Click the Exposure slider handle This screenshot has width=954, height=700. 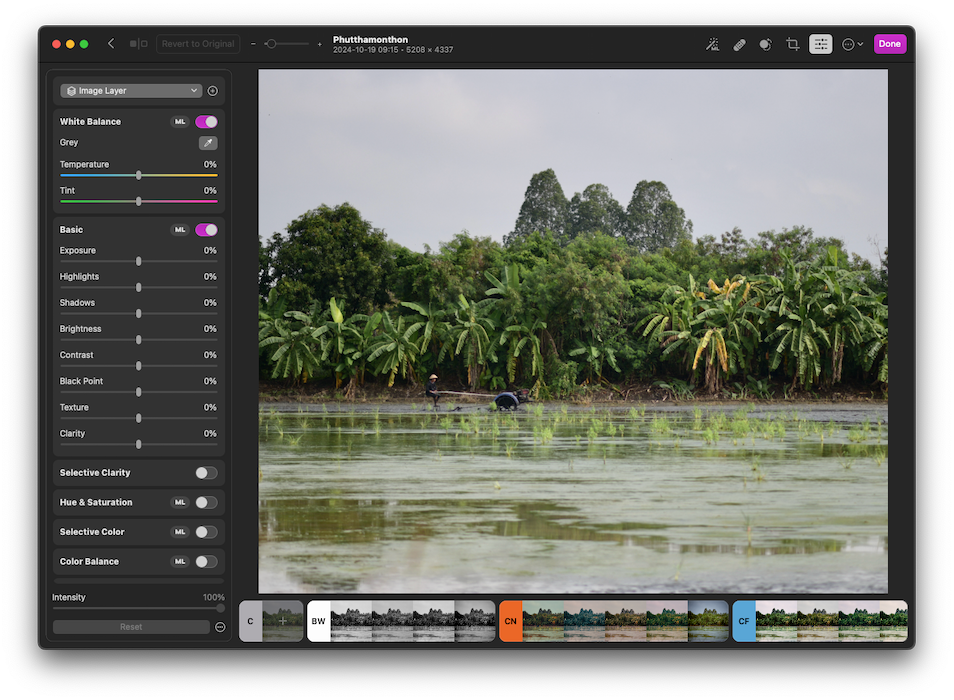coord(139,262)
